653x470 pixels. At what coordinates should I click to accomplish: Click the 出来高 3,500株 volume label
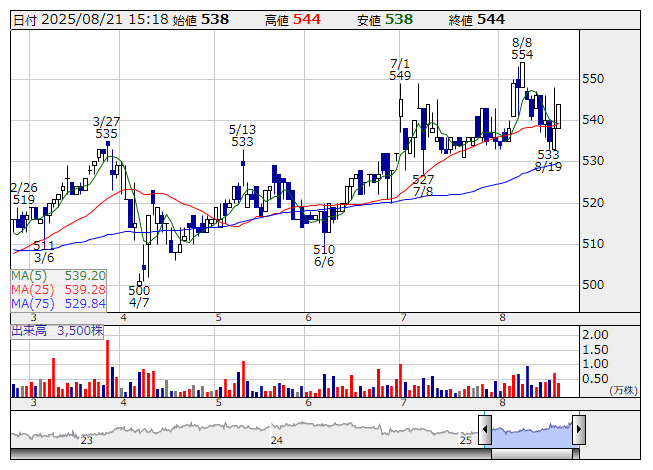click(x=57, y=331)
